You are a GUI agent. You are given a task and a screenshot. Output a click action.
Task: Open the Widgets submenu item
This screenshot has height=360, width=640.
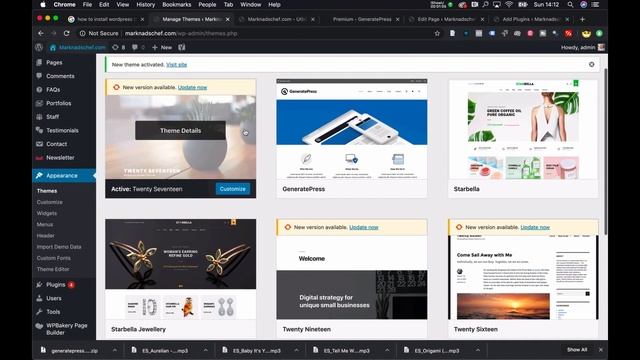coord(47,213)
